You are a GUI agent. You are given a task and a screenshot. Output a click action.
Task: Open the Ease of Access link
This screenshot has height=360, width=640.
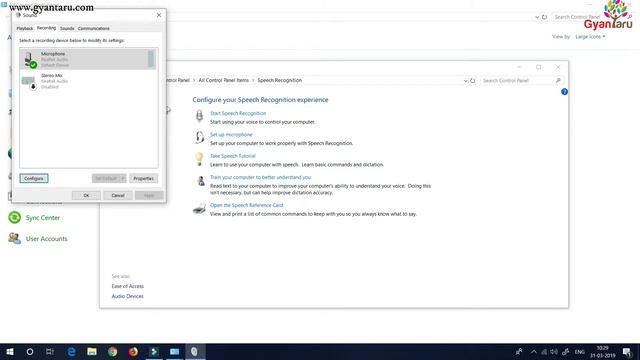(x=128, y=286)
